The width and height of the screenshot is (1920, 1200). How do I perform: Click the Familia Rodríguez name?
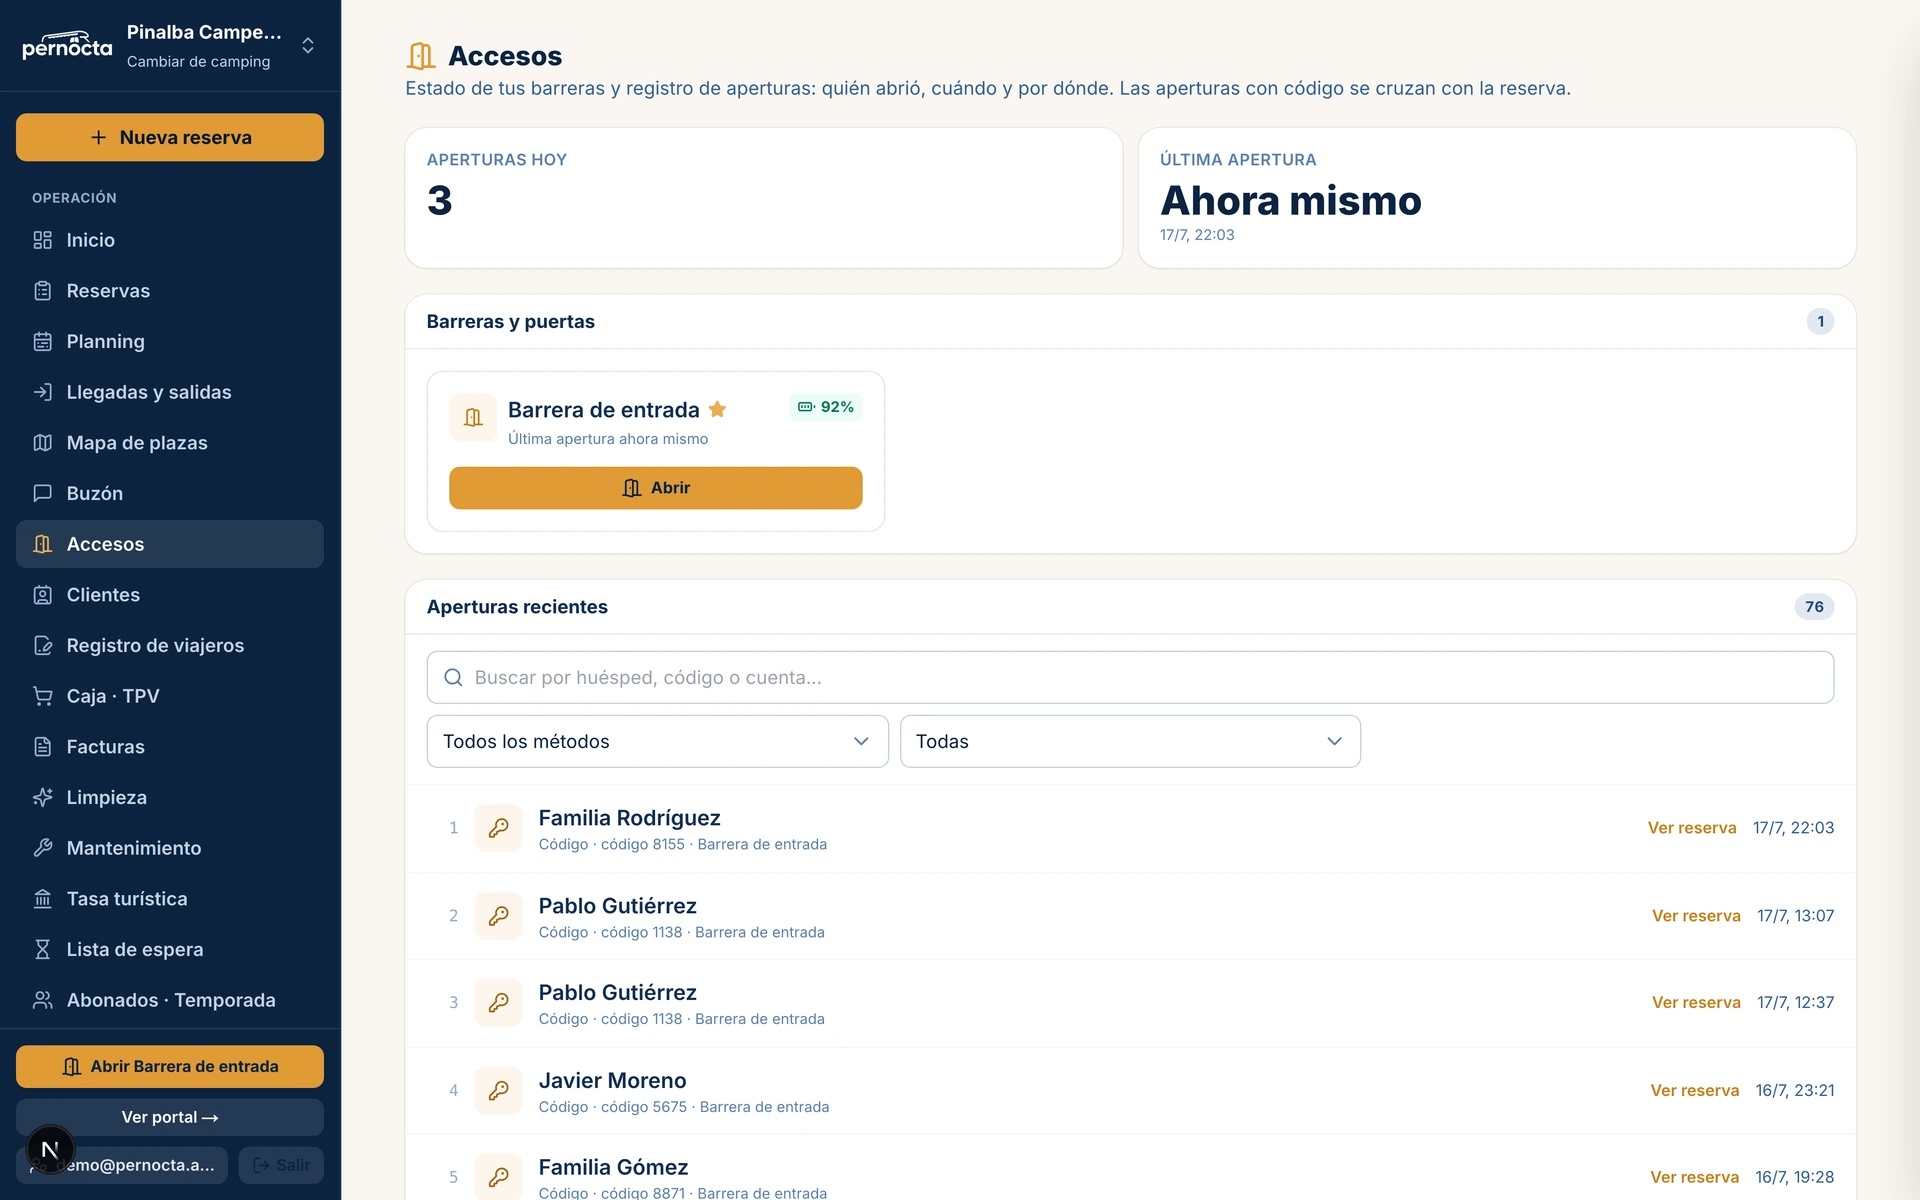point(629,818)
